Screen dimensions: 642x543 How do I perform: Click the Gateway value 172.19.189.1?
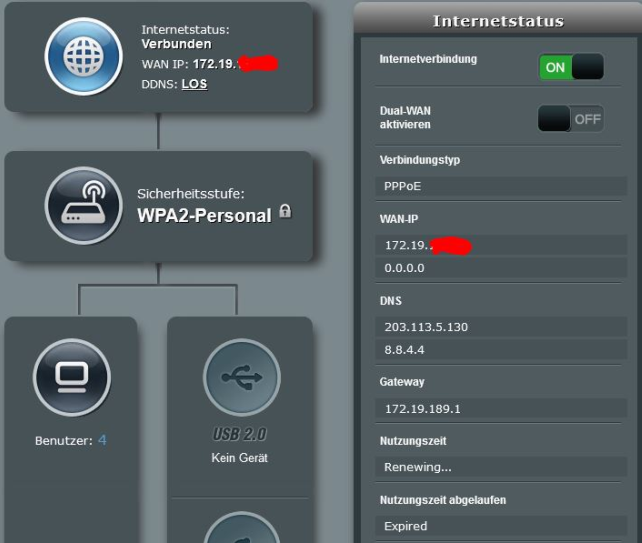tap(501, 409)
